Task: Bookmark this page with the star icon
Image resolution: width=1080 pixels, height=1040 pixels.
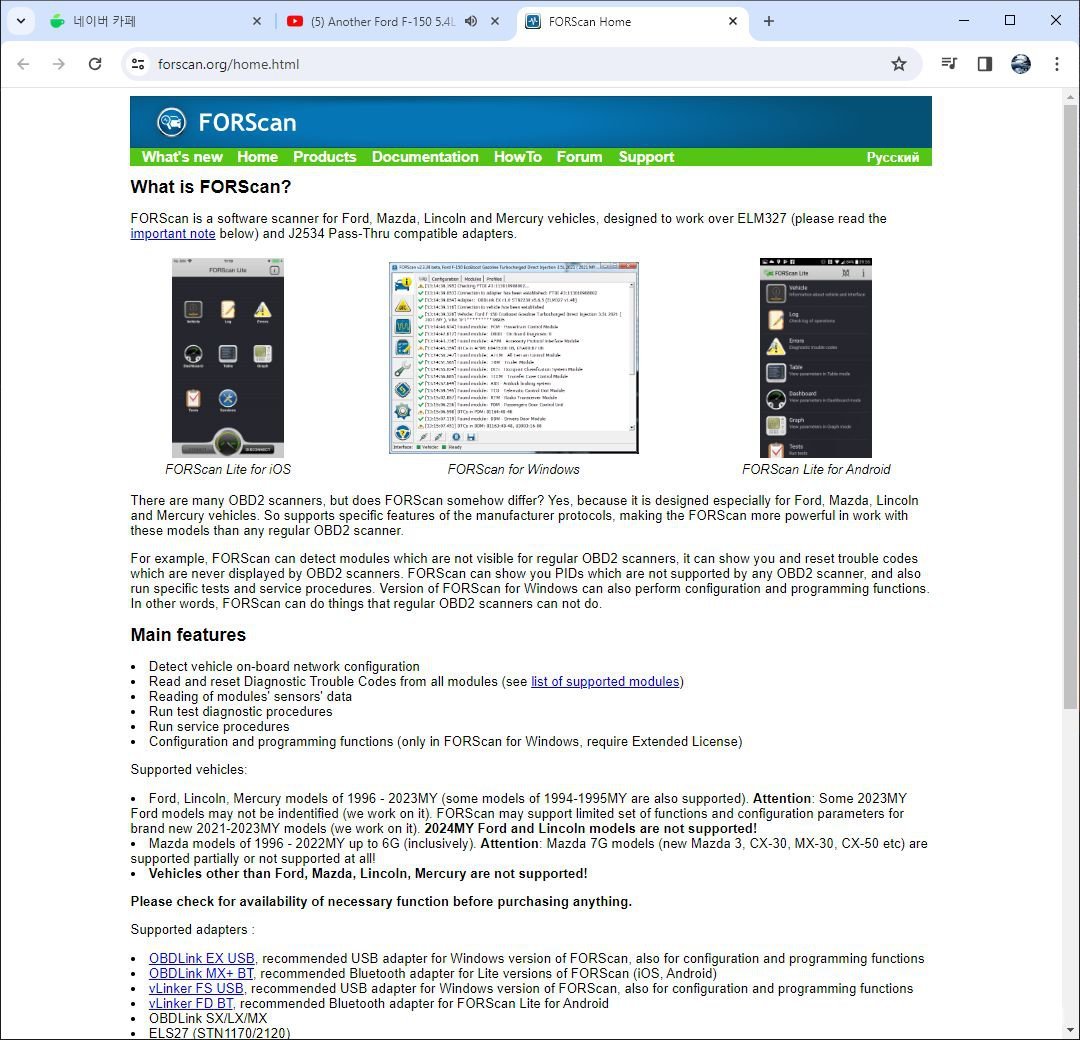Action: (x=899, y=64)
